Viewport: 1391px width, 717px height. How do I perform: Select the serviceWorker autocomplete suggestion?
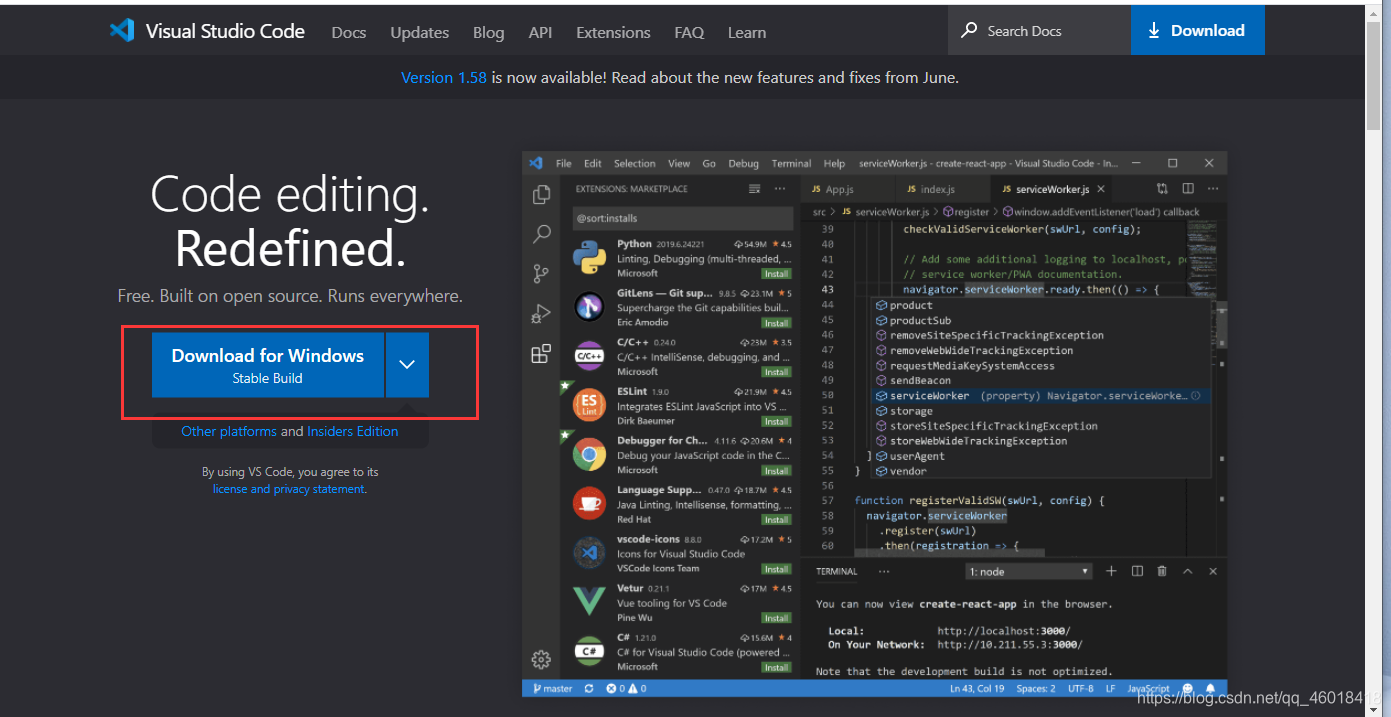[x=1039, y=396]
